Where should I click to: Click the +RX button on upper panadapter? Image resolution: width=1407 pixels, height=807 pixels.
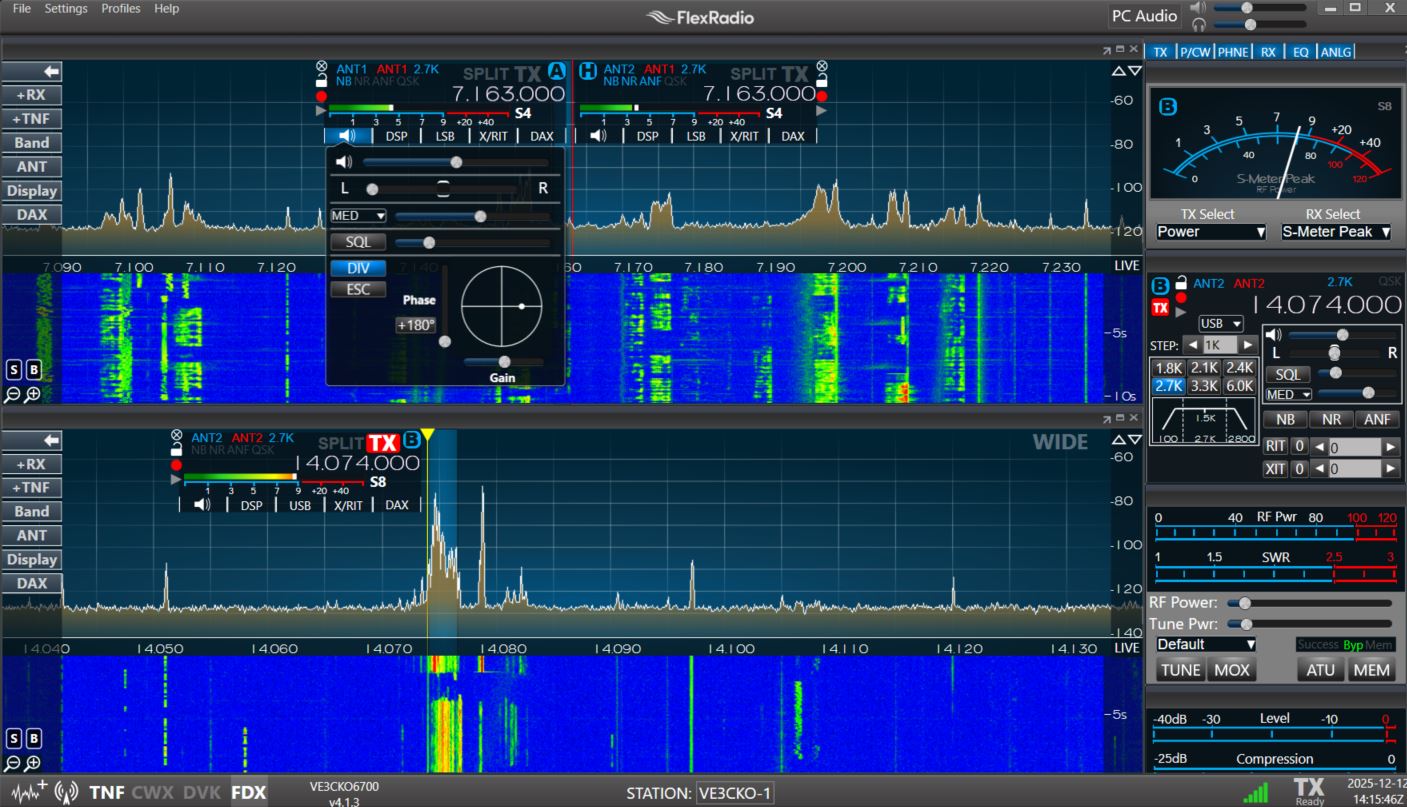(32, 95)
